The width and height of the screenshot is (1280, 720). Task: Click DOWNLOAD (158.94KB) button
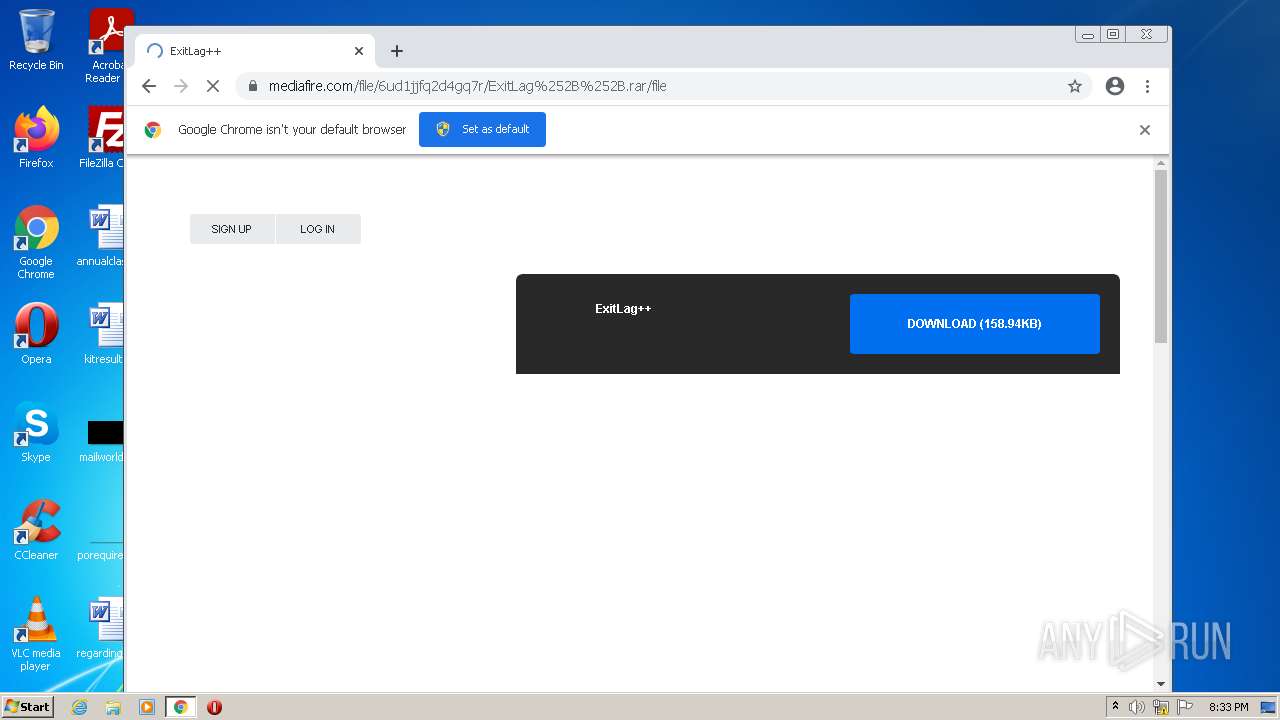click(975, 324)
